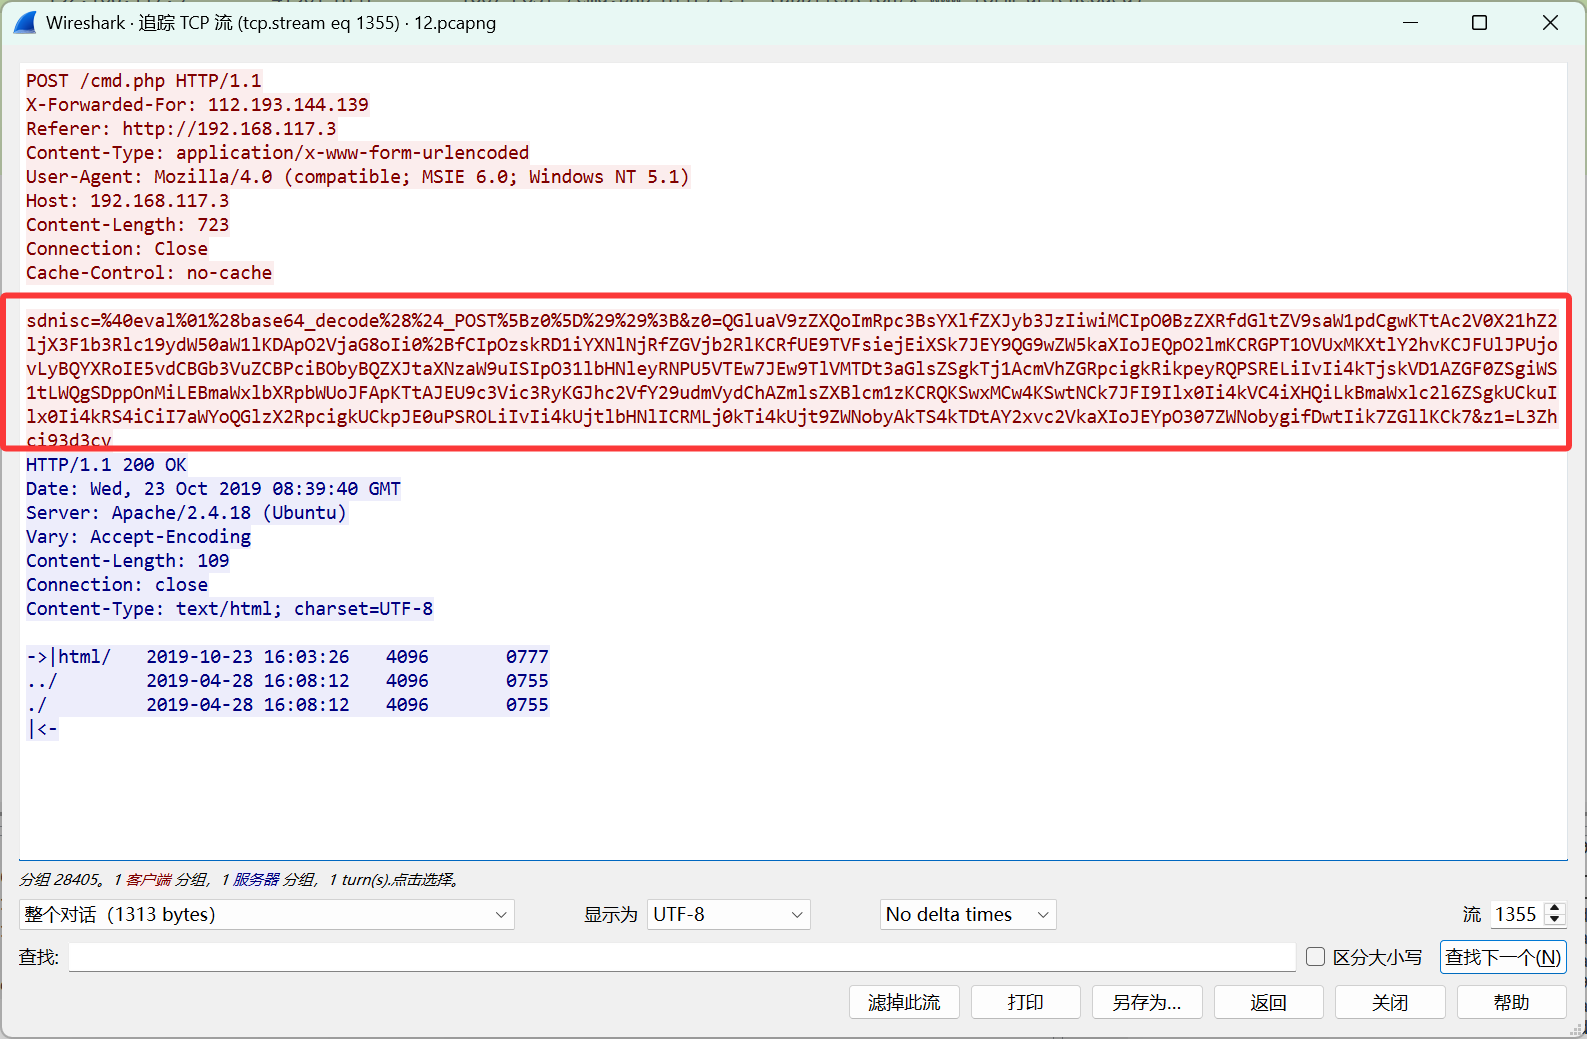Open 帮助 for this dialog

tap(1511, 1002)
